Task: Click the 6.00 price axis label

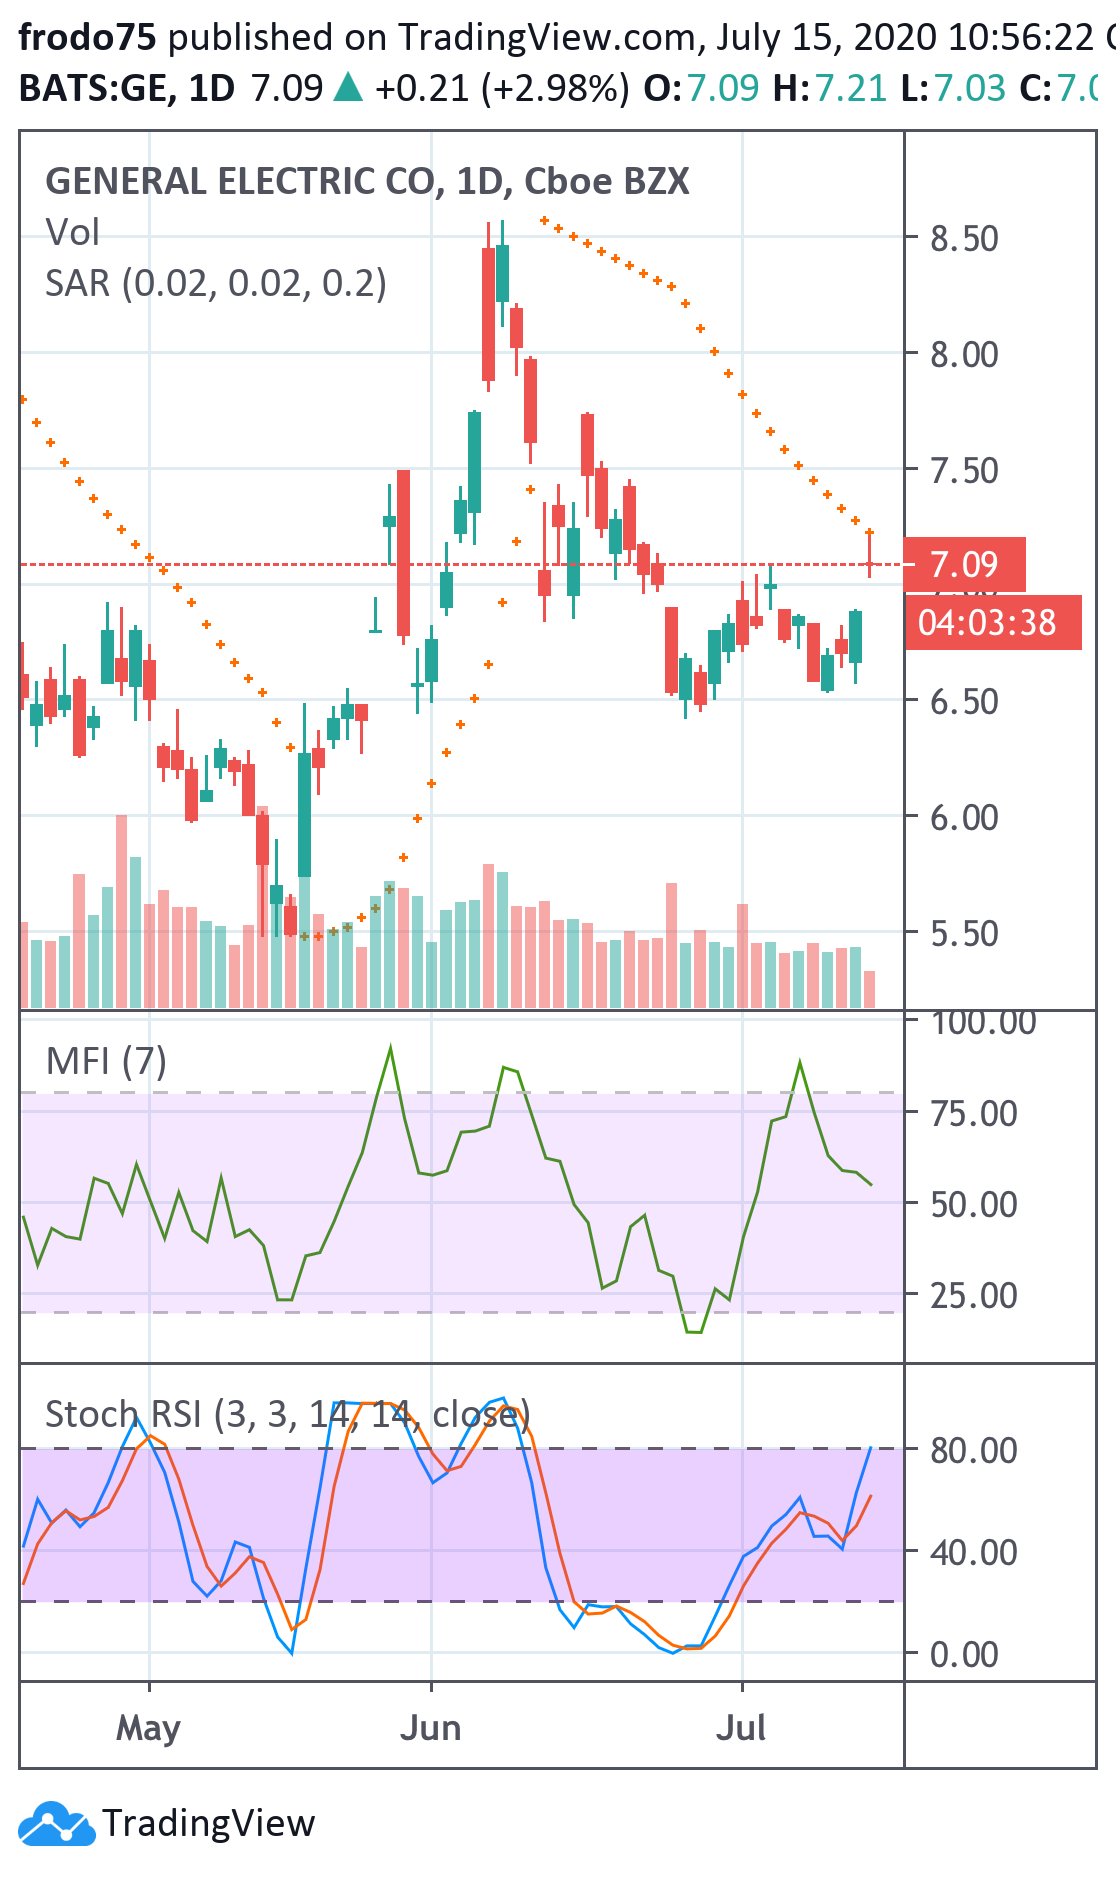Action: [x=964, y=817]
